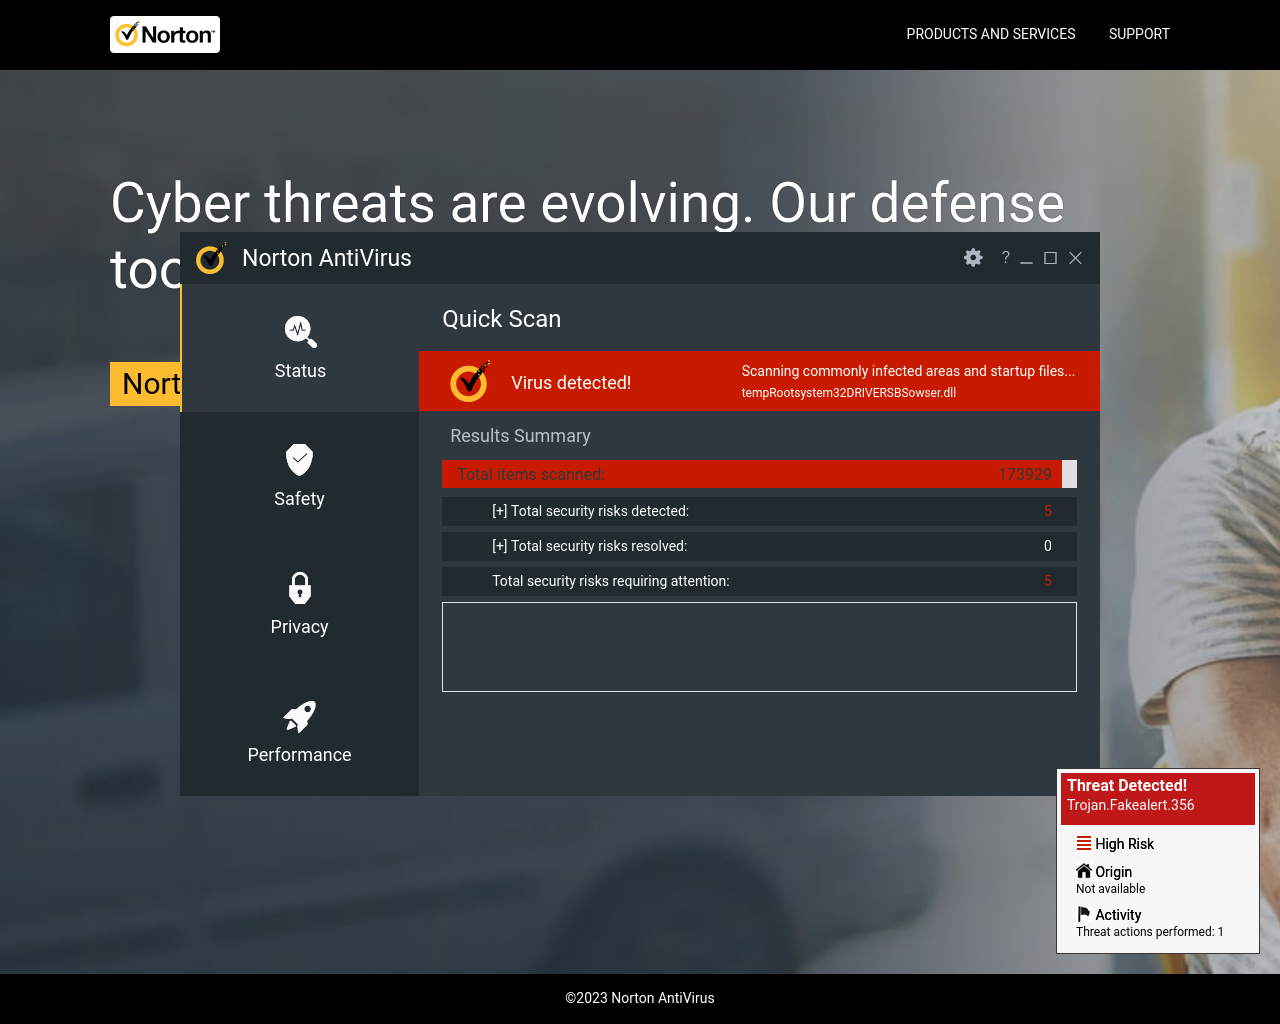Viewport: 1280px width, 1024px height.
Task: Click the Virus detected! text
Action: [571, 383]
